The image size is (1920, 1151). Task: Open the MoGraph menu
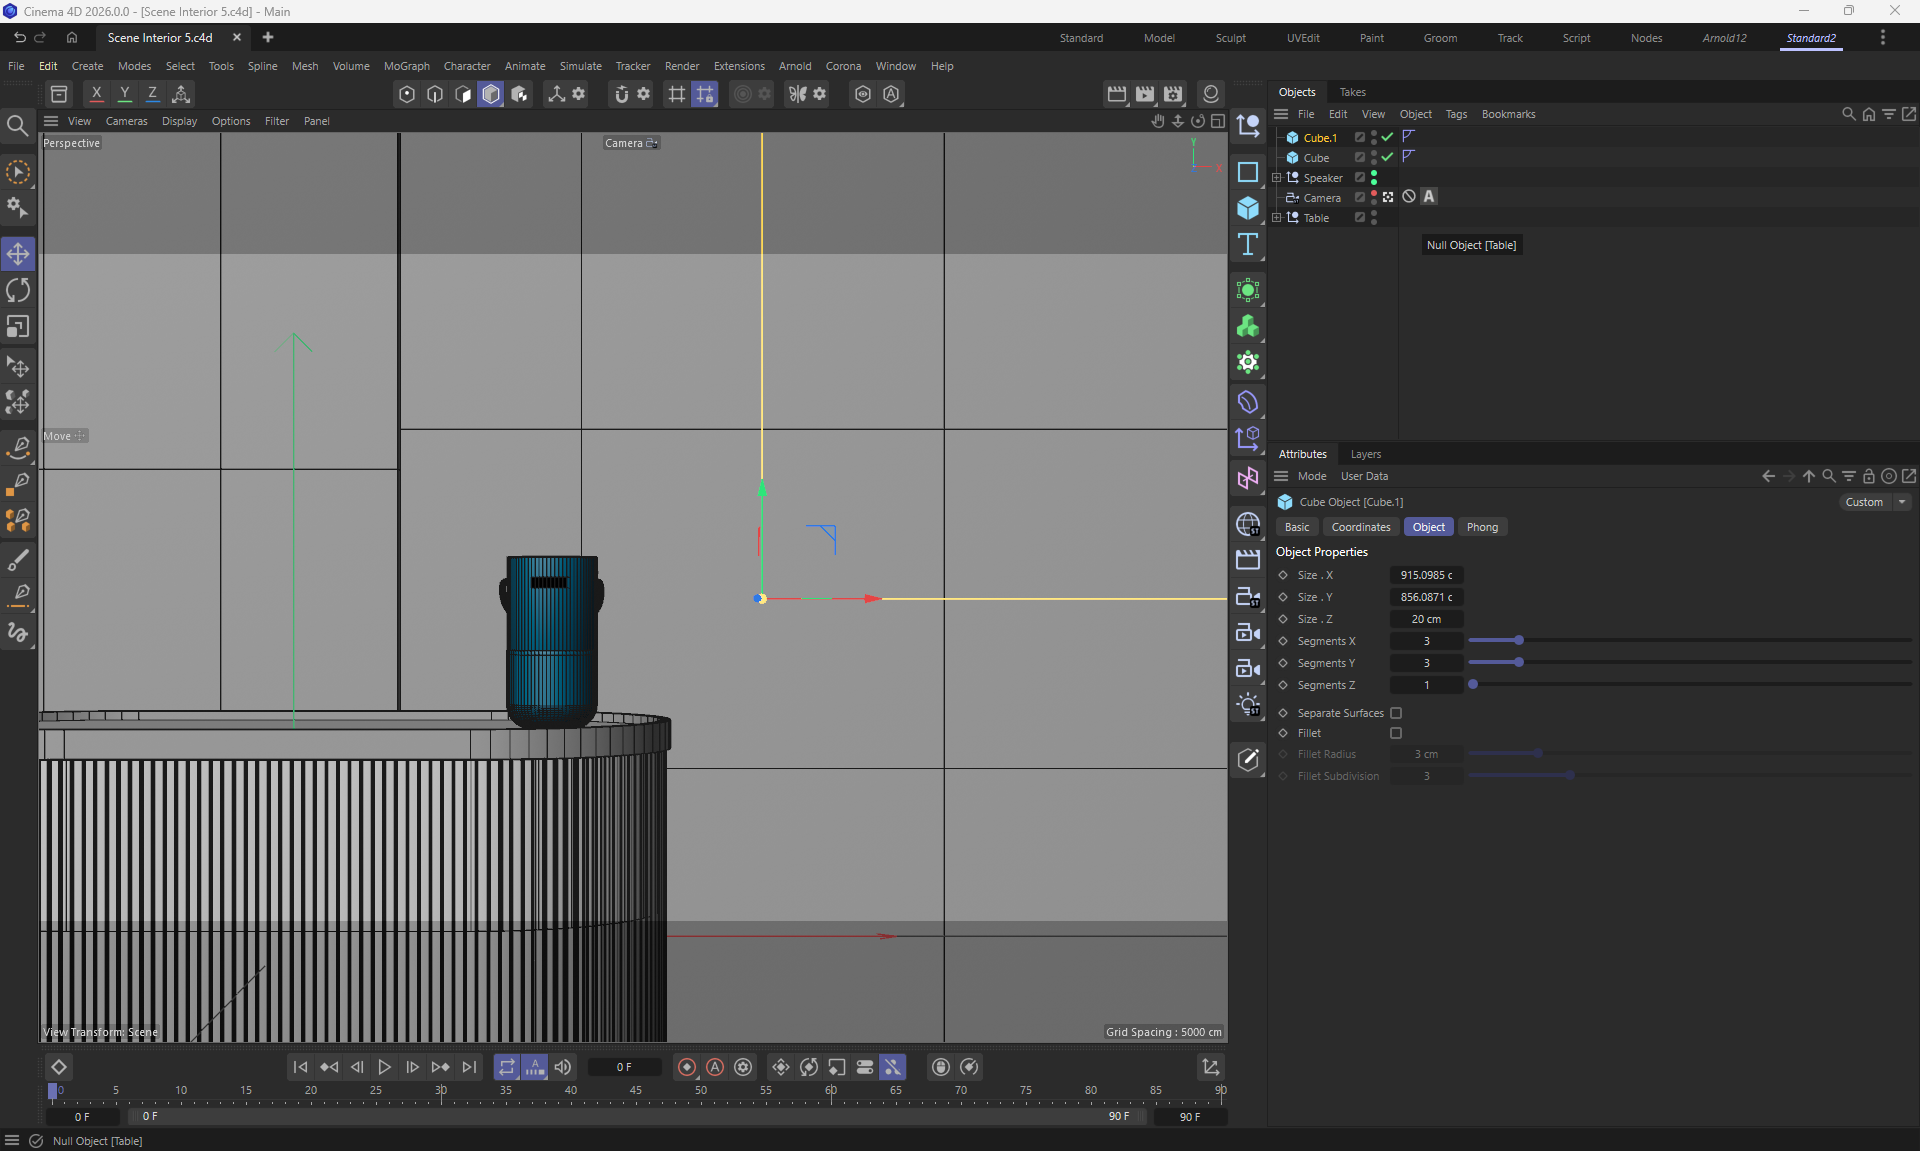click(x=406, y=66)
